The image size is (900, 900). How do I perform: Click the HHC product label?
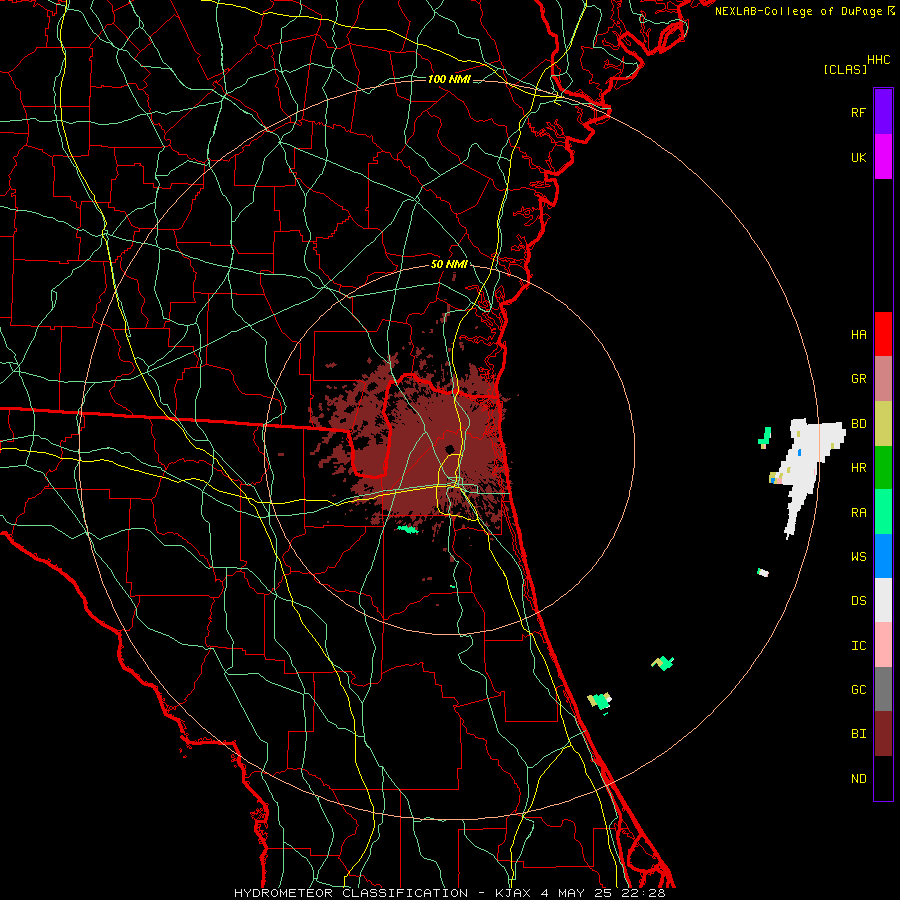coord(879,60)
